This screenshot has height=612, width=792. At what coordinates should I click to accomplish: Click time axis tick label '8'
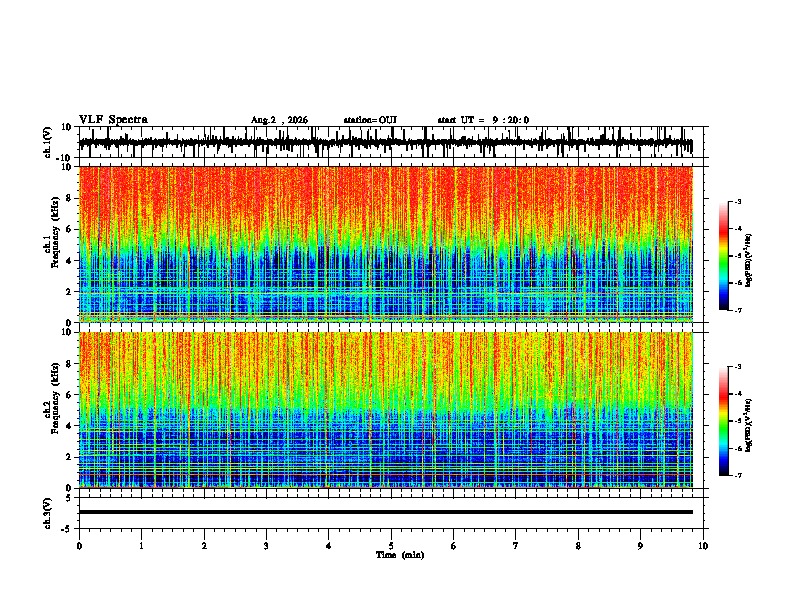point(578,546)
